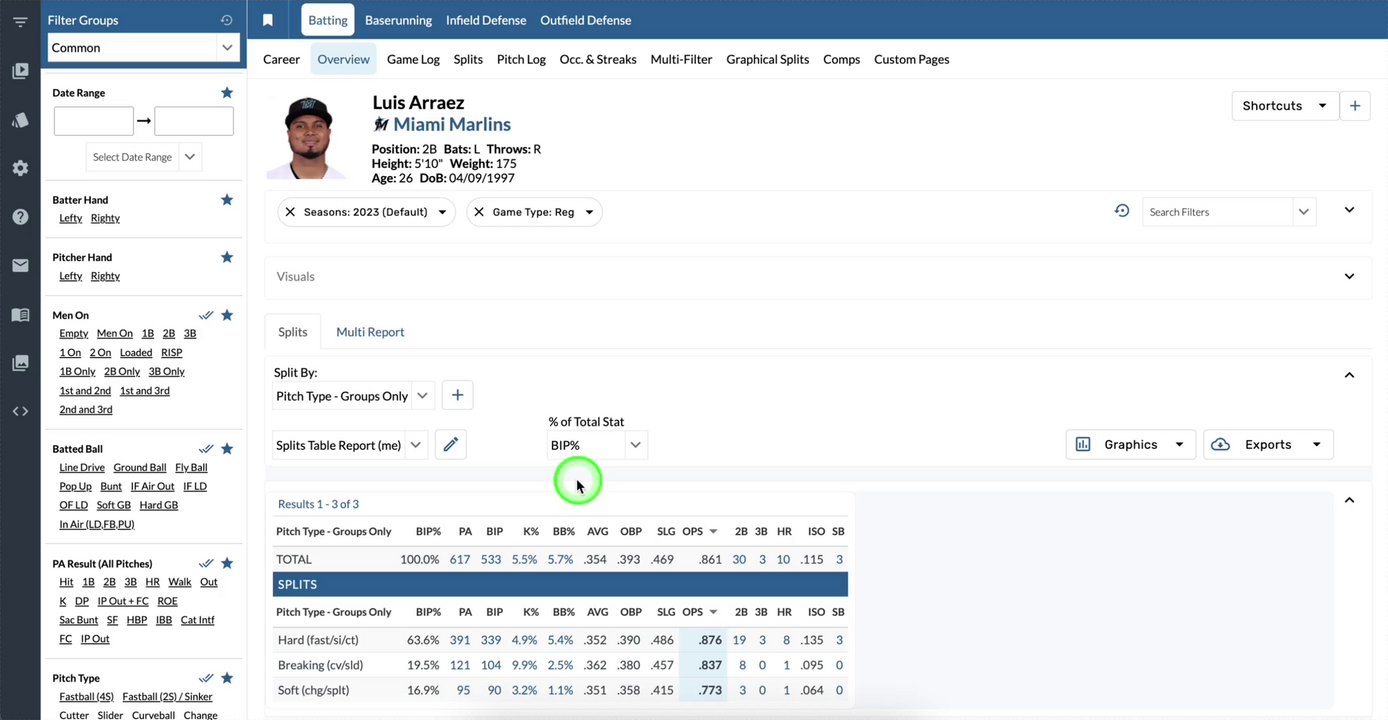Viewport: 1388px width, 720px height.
Task: Switch to the Infield Defense tab
Action: (x=486, y=20)
